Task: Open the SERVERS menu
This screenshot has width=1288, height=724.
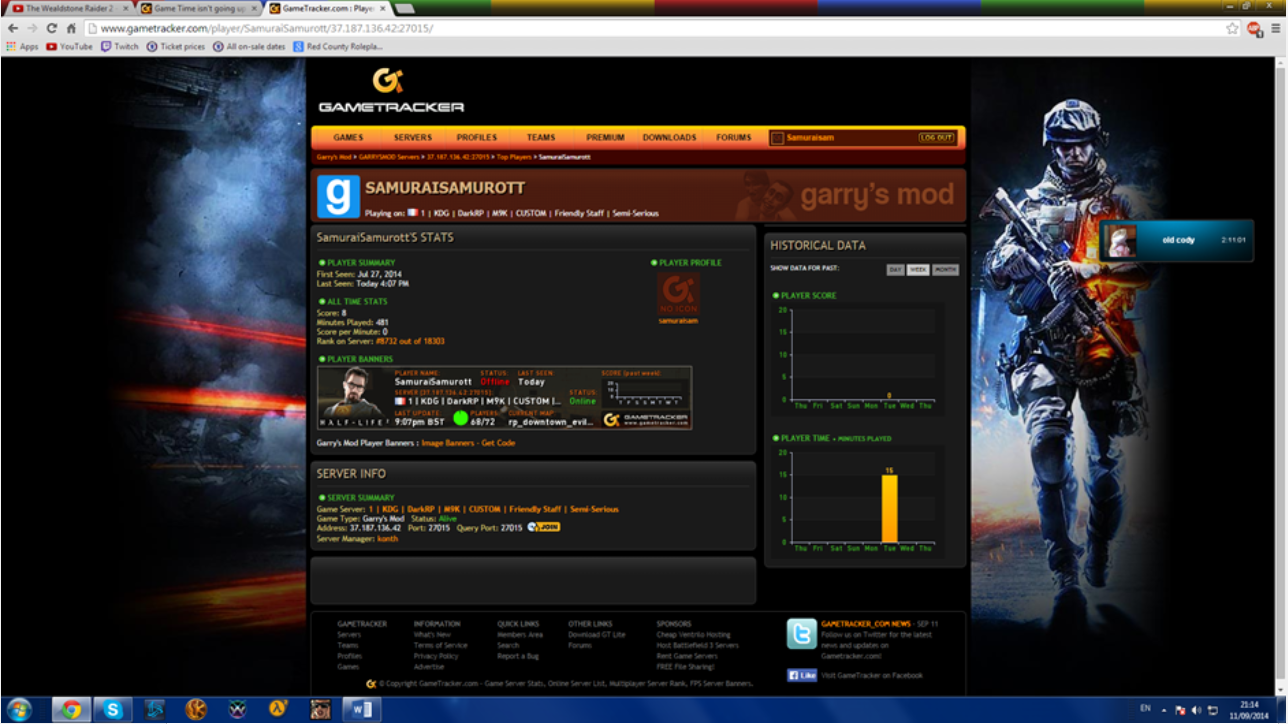Action: (413, 138)
